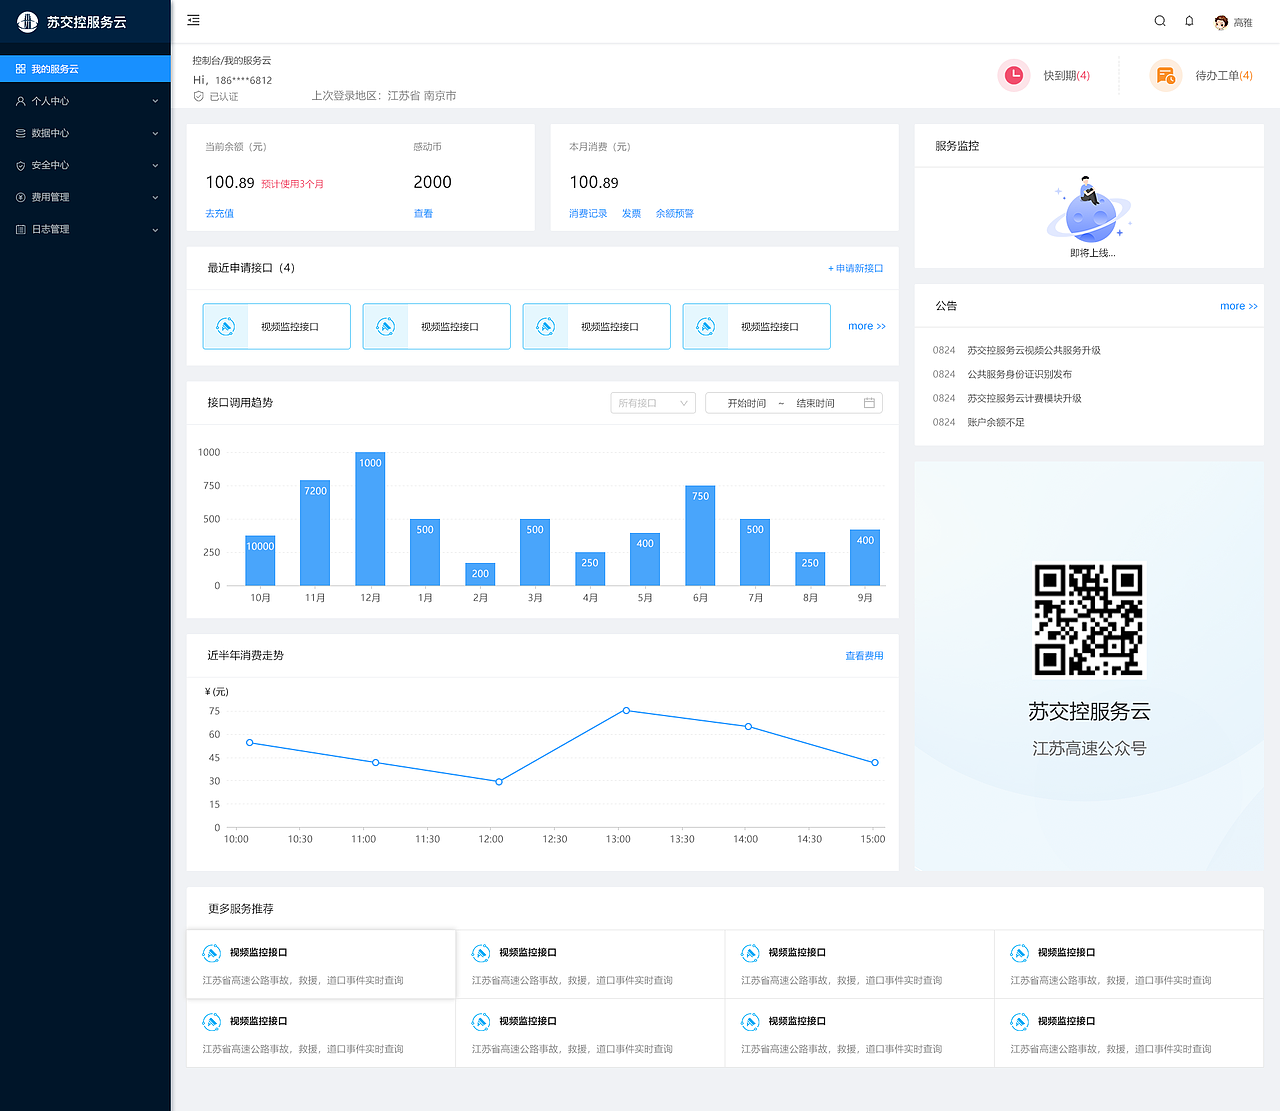Click the line chart peak point near 13:00
The width and height of the screenshot is (1280, 1111).
[x=626, y=710]
